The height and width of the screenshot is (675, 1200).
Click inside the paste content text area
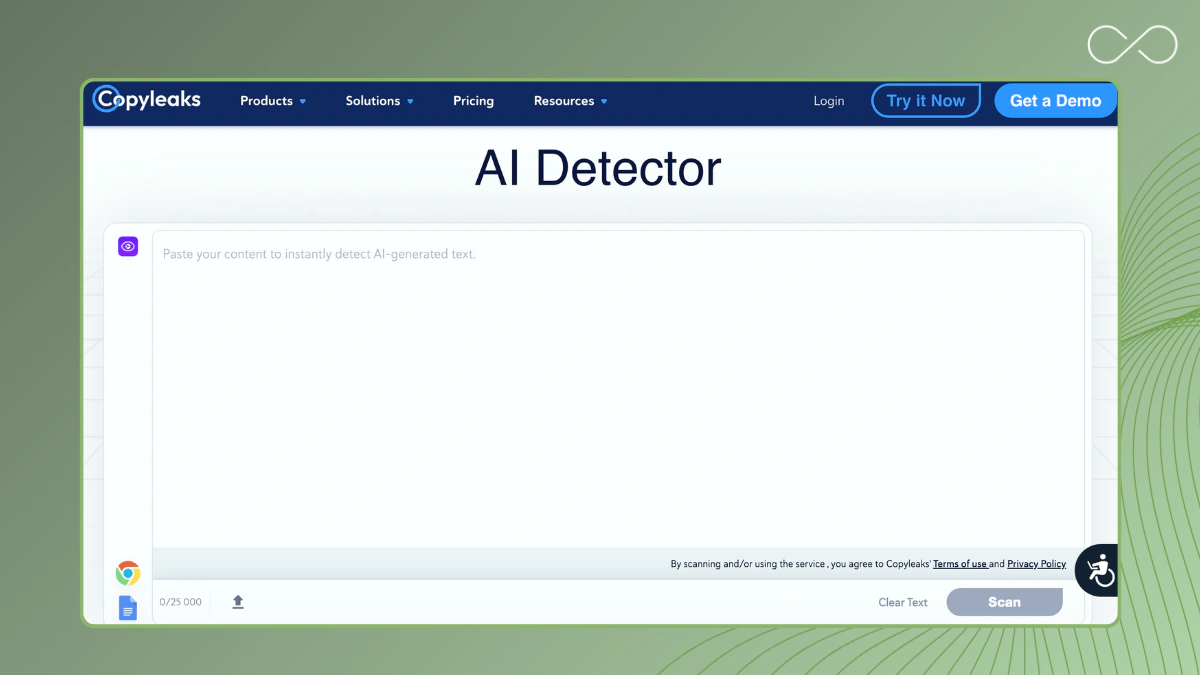pyautogui.click(x=618, y=390)
